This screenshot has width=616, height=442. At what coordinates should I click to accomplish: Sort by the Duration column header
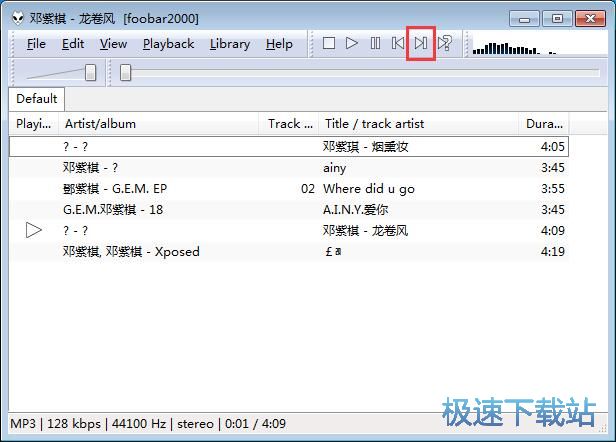(x=544, y=124)
